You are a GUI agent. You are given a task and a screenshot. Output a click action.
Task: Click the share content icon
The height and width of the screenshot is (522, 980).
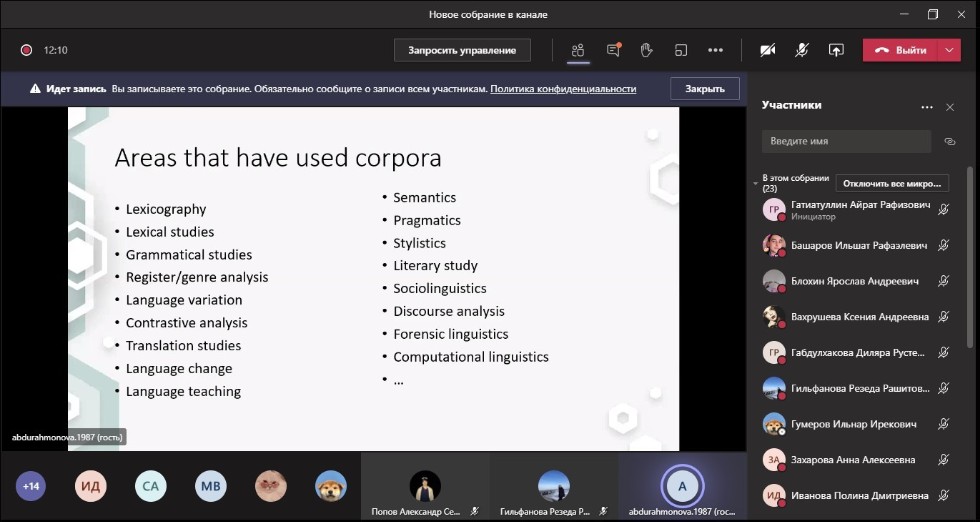pos(836,50)
